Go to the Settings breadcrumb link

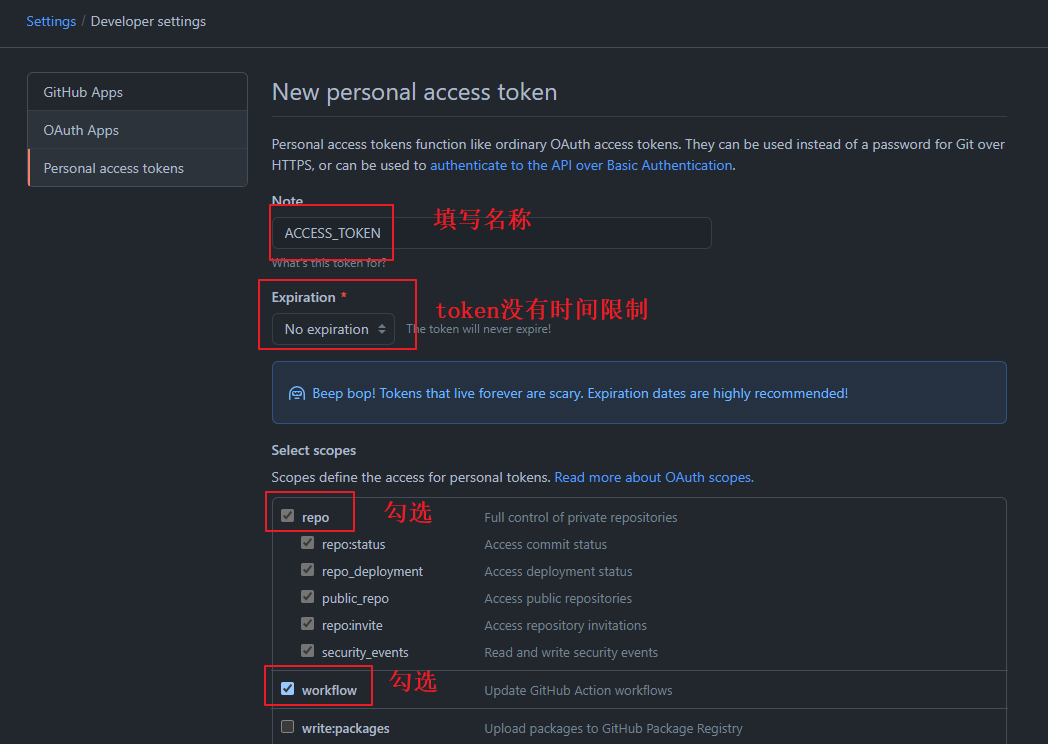click(x=51, y=21)
